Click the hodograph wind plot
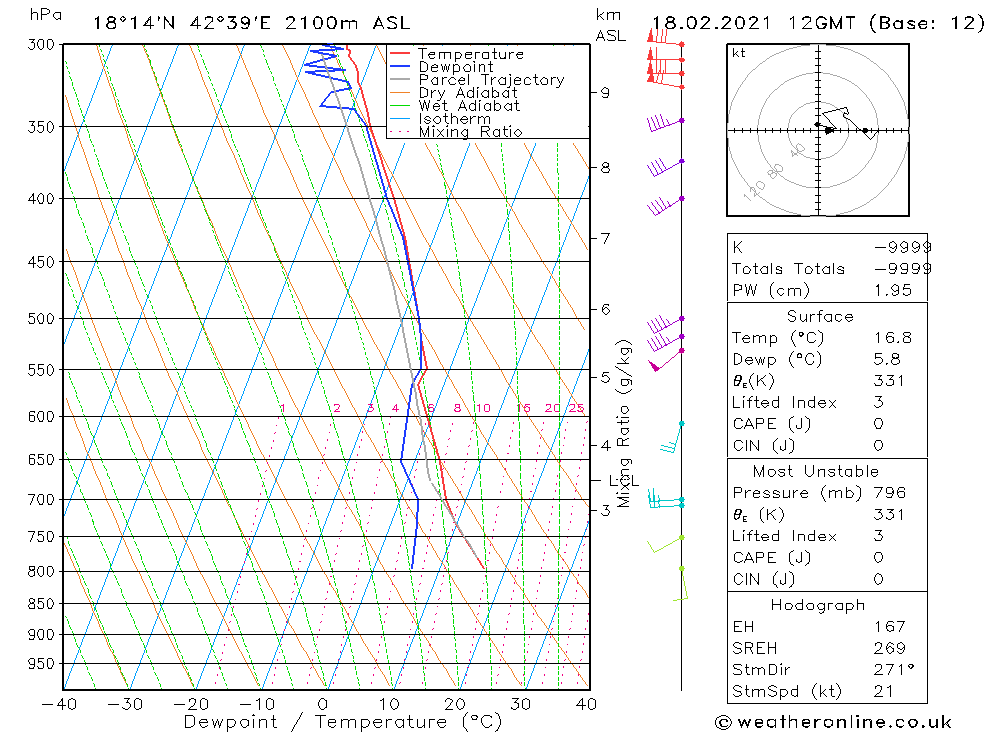1000x733 pixels. pos(818,130)
